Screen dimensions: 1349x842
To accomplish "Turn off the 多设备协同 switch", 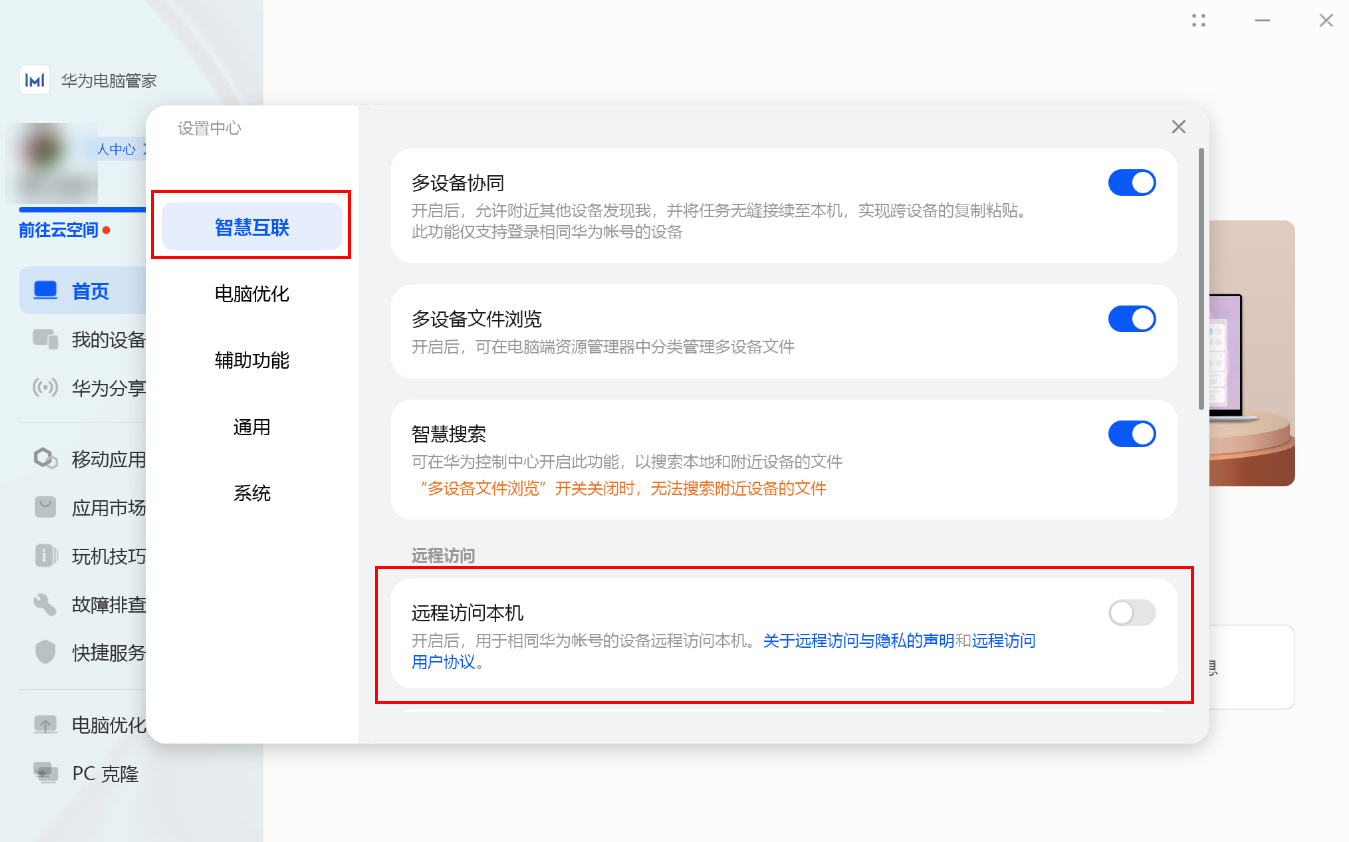I will [x=1132, y=182].
